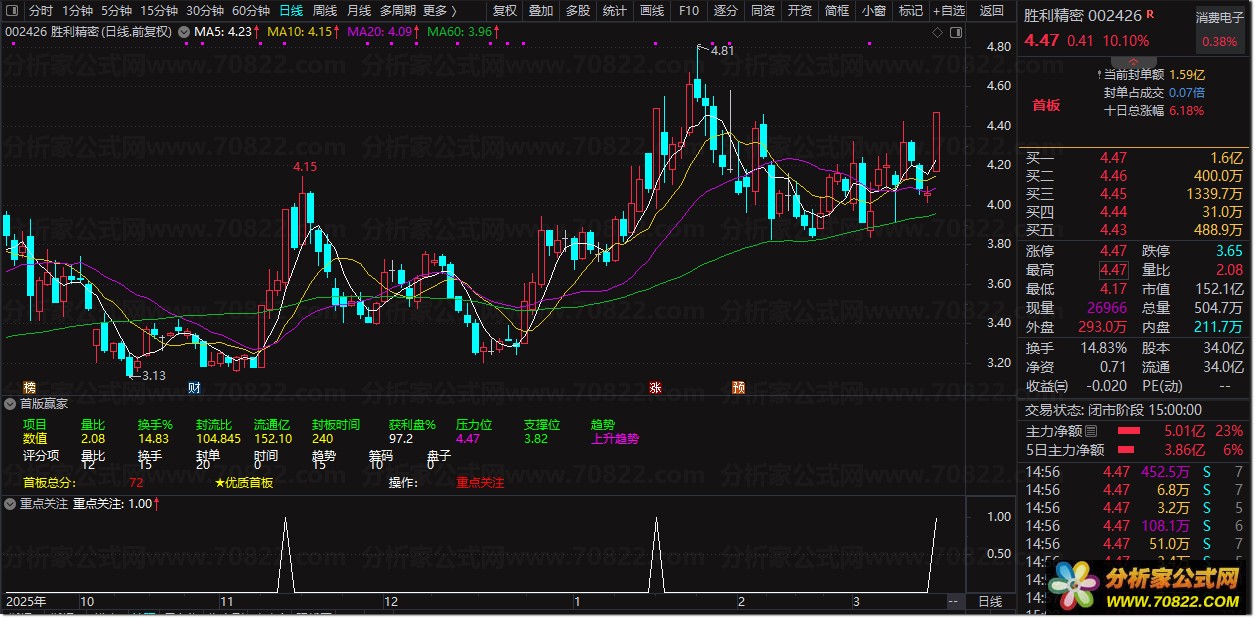
Task: Click the 逐分 toolbar button
Action: click(x=726, y=11)
